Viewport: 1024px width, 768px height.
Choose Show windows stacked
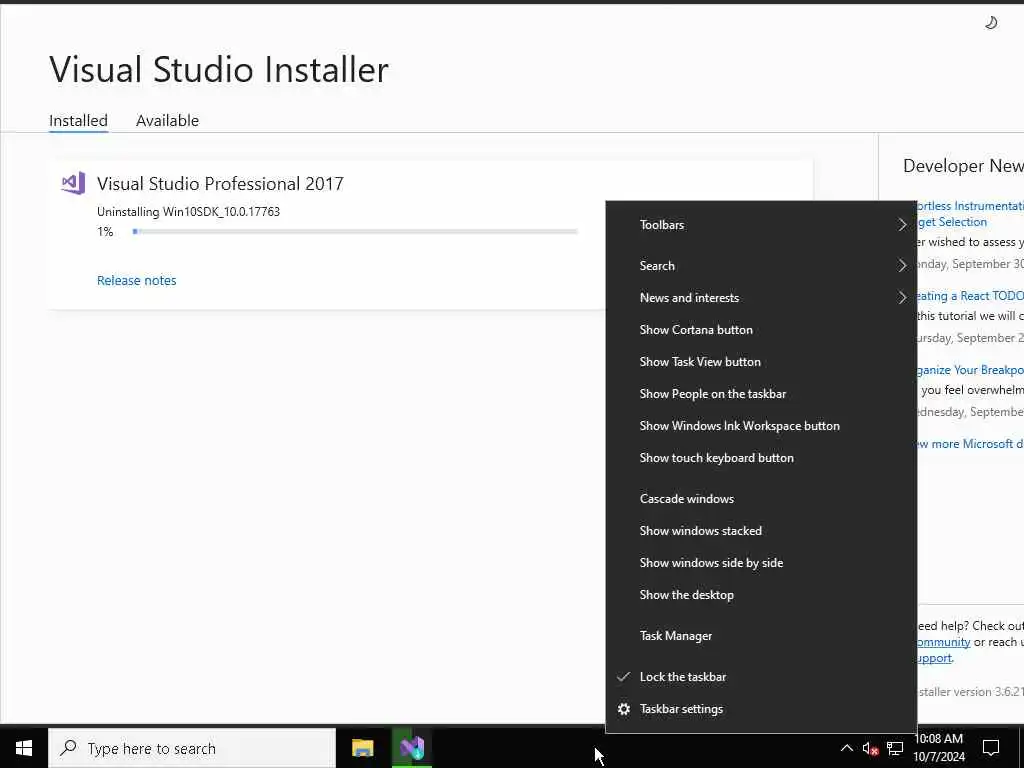(761, 530)
